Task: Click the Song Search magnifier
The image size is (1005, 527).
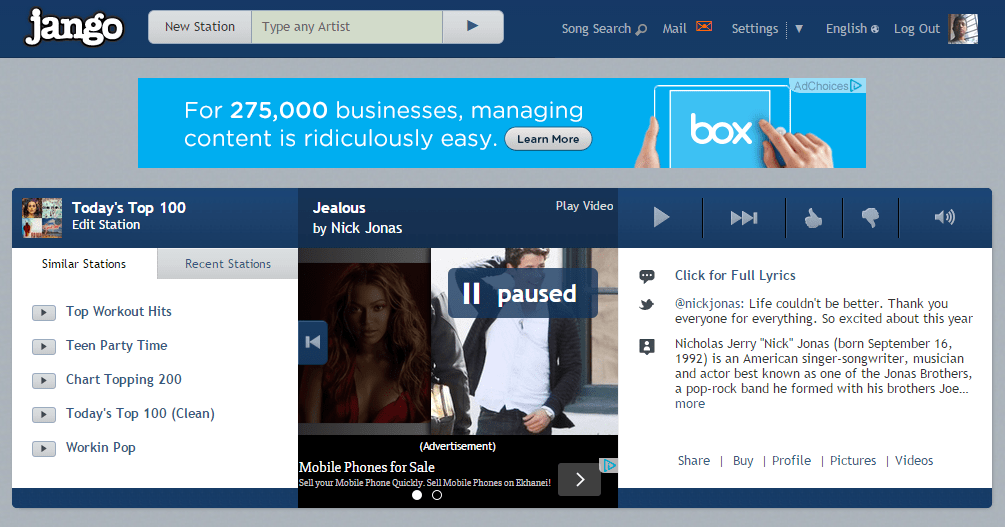Action: 641,29
